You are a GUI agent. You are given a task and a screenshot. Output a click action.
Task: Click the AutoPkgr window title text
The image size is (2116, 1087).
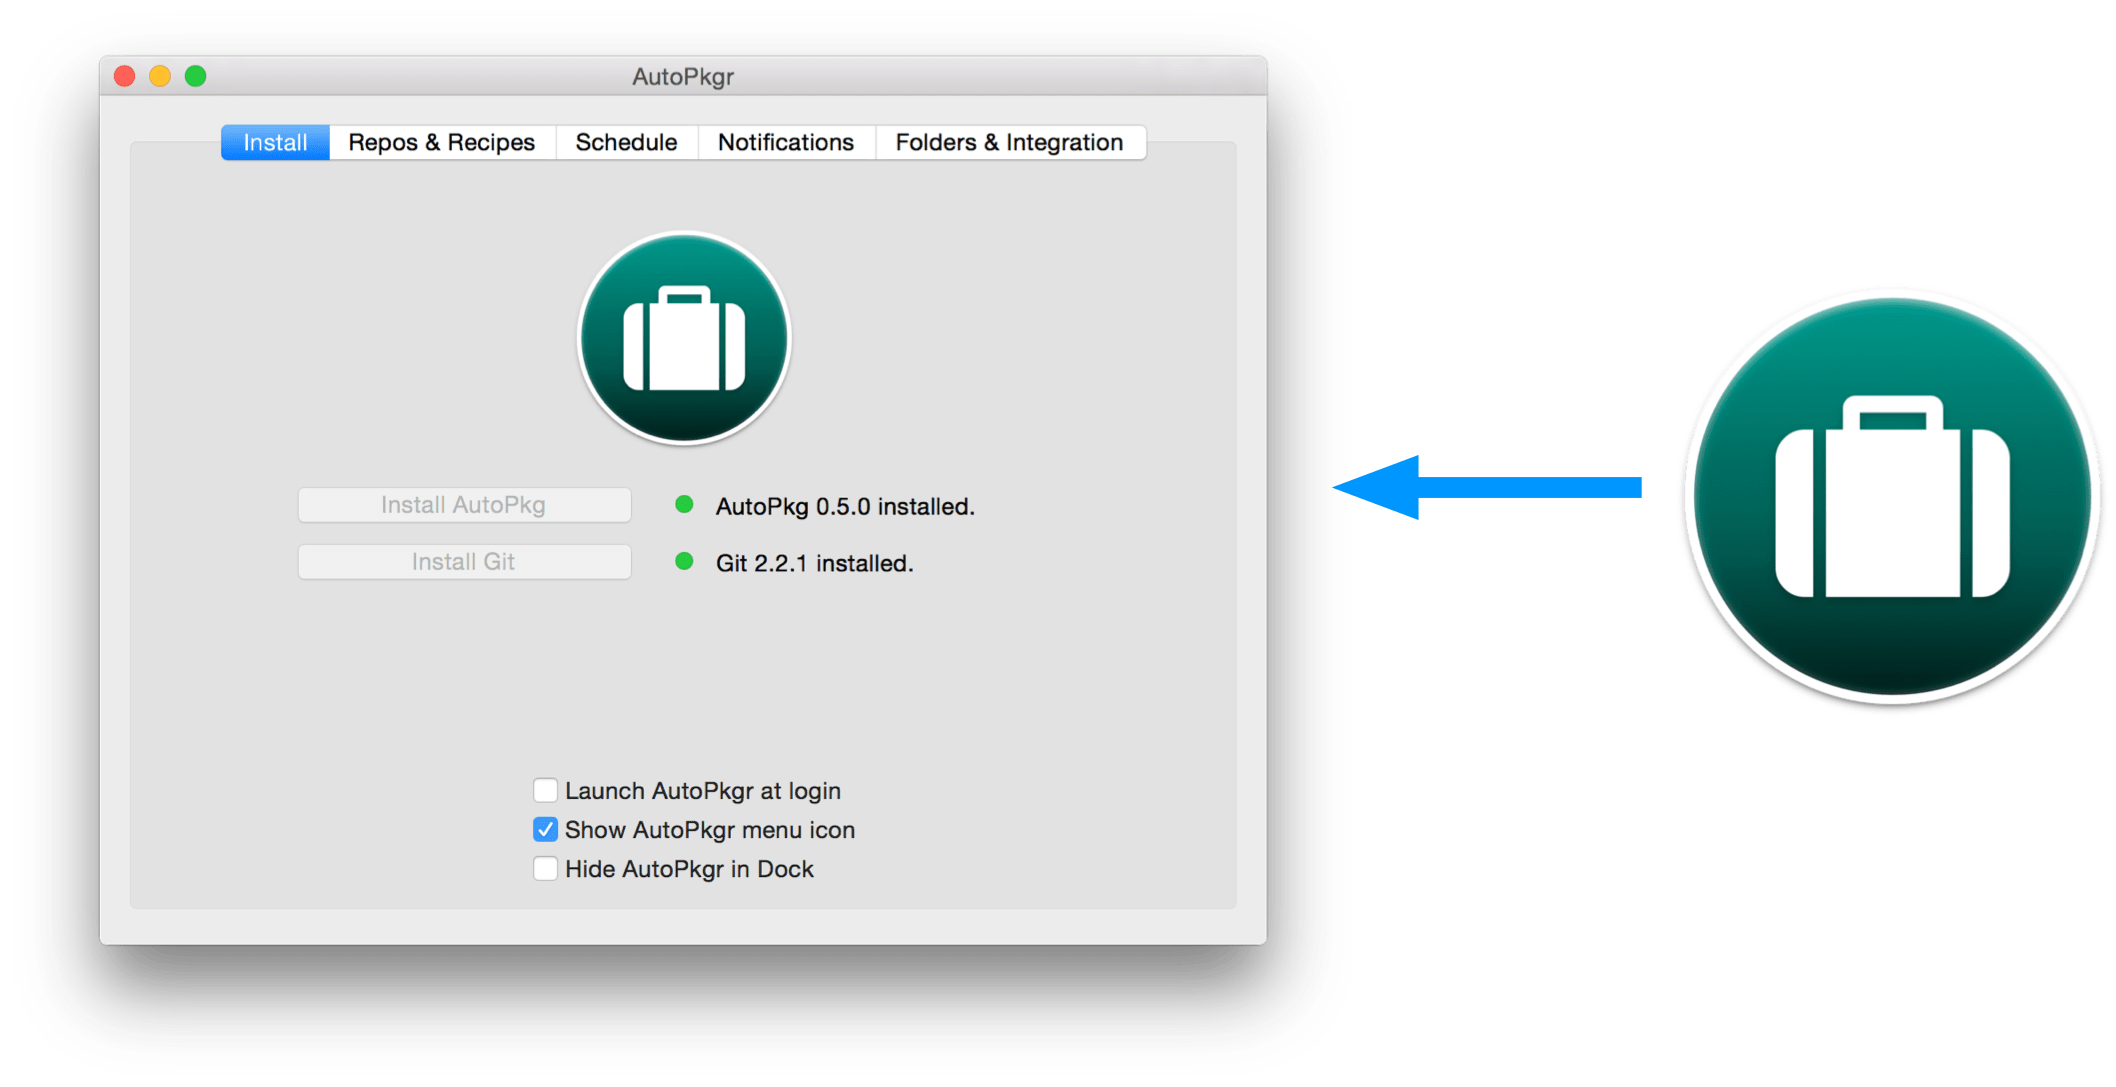(683, 77)
